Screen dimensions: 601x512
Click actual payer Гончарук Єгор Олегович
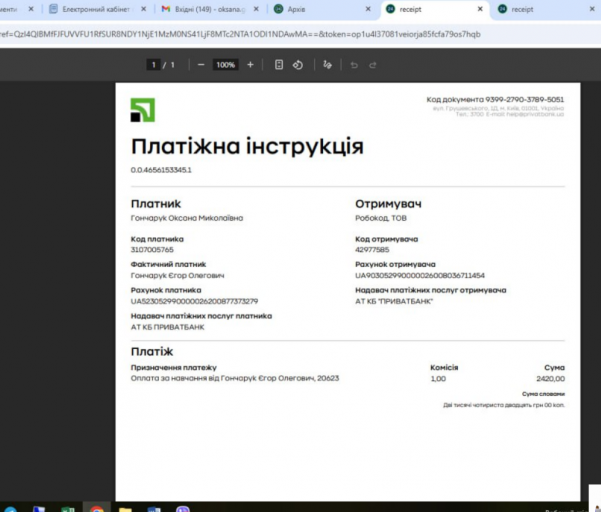click(177, 276)
